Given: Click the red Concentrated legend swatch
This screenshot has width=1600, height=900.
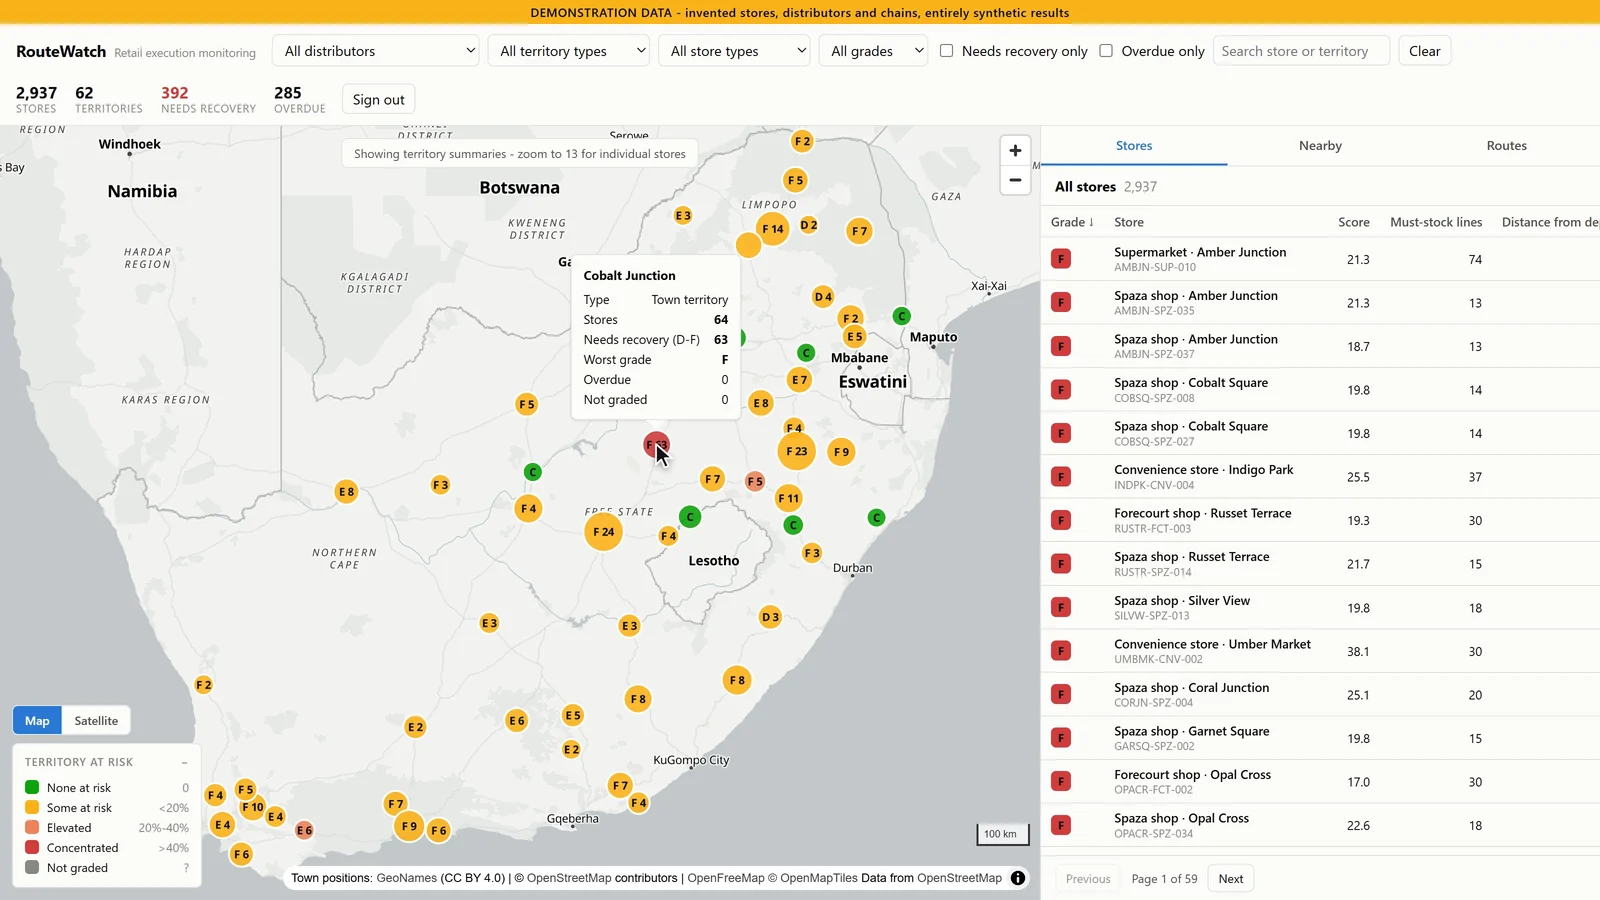Looking at the screenshot, I should coord(32,848).
